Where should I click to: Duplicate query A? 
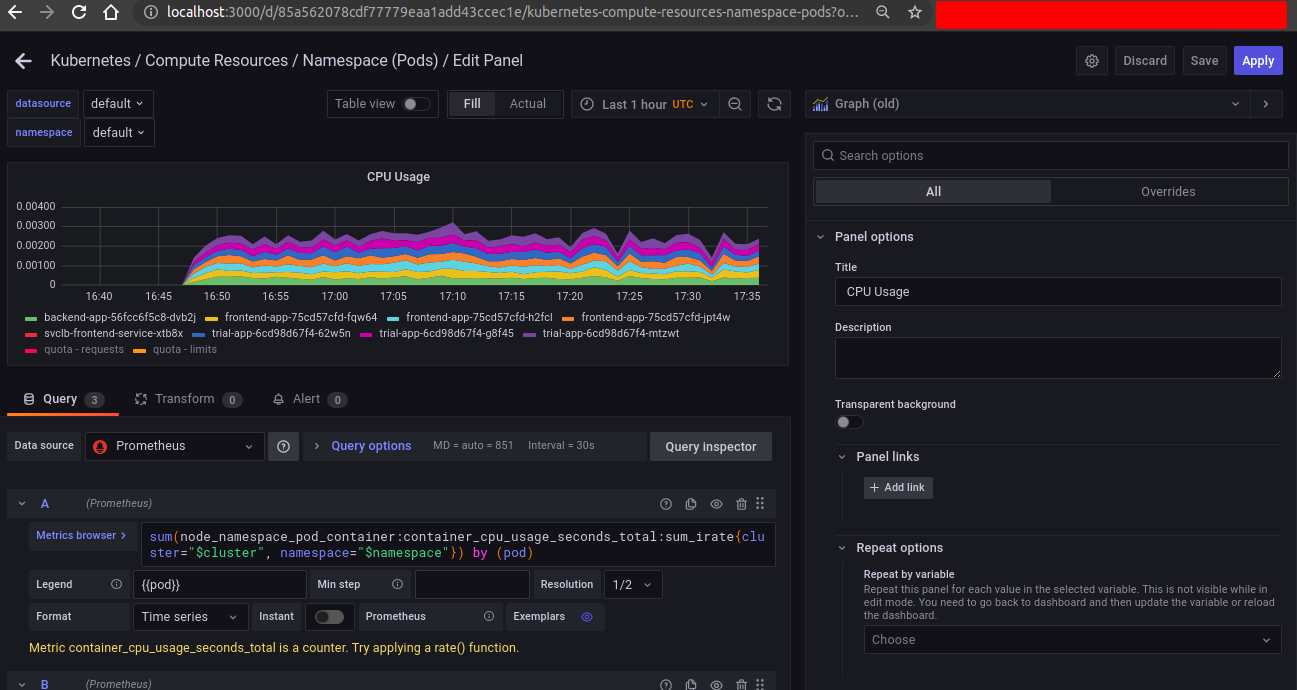click(x=691, y=504)
